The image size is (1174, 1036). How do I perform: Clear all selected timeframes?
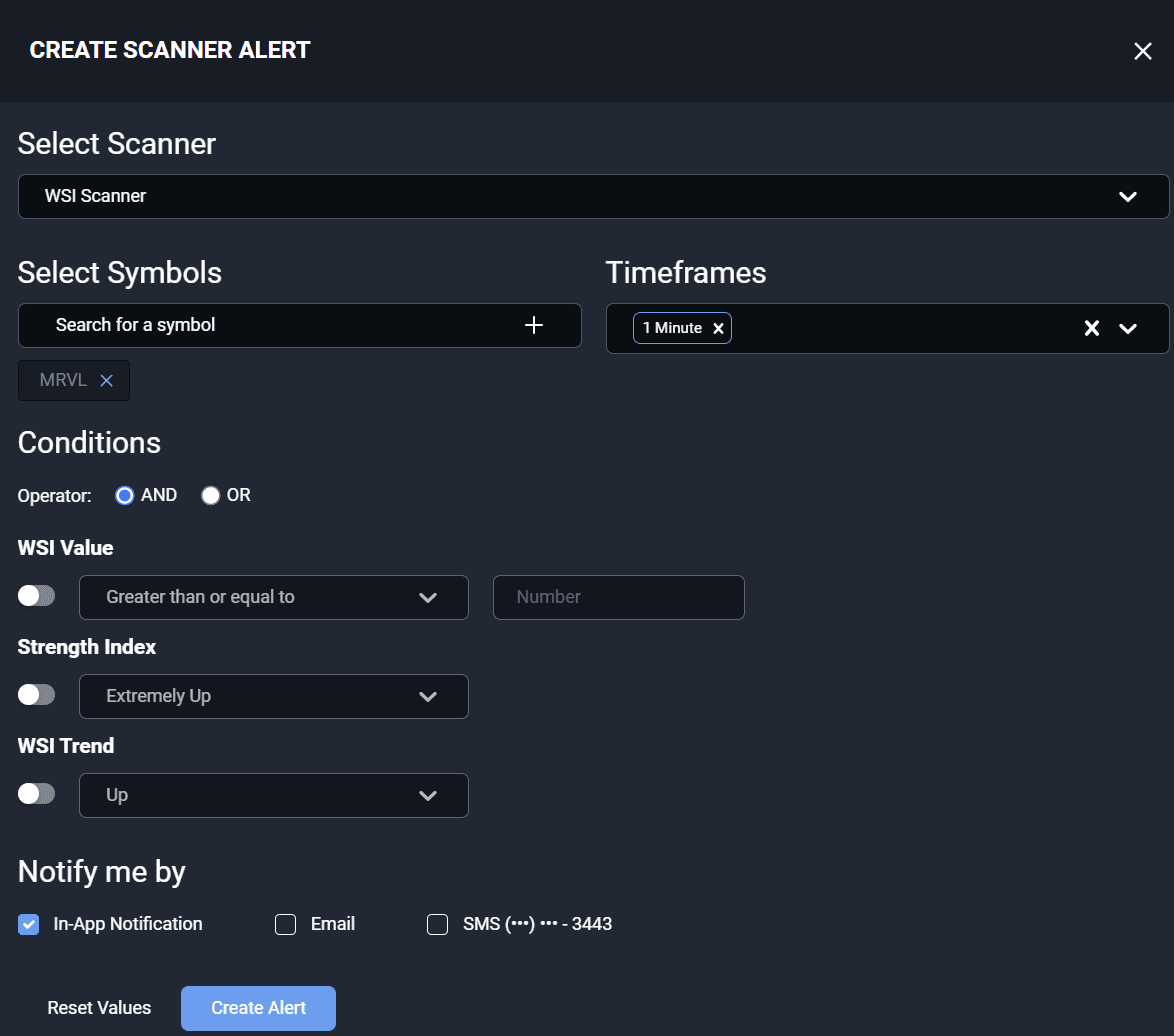1092,328
